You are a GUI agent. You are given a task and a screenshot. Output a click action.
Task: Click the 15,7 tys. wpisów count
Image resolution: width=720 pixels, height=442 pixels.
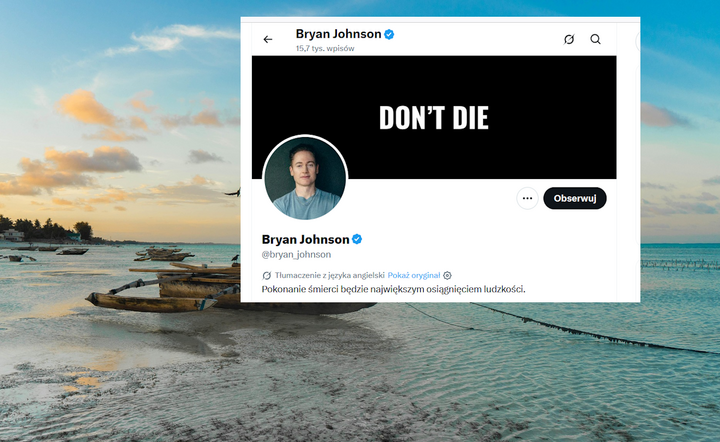pyautogui.click(x=325, y=48)
